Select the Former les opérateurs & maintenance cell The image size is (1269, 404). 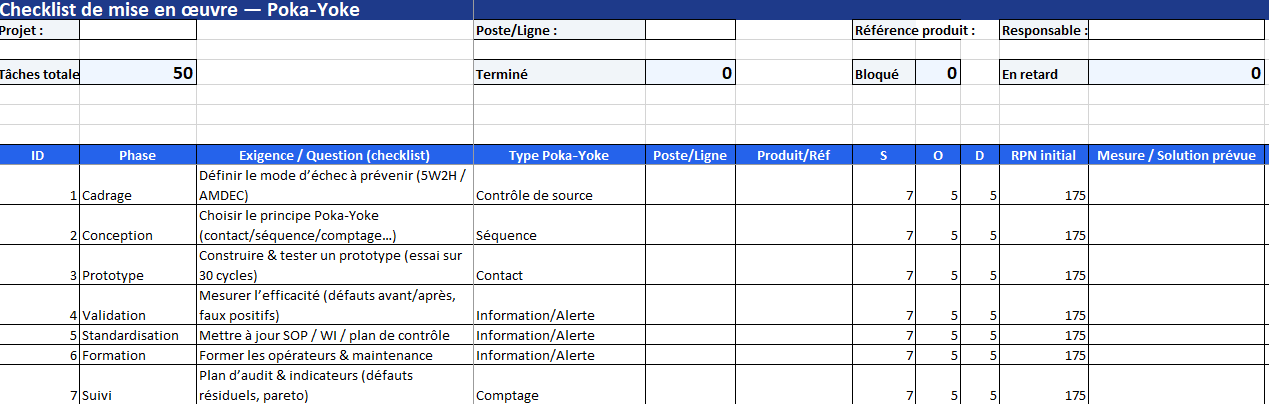coord(334,355)
